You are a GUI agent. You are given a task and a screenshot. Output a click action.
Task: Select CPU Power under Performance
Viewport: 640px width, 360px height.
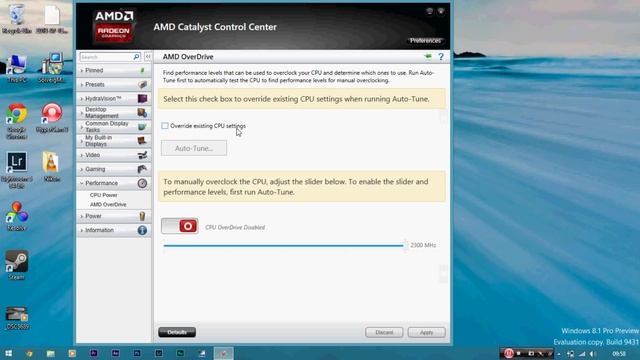104,195
